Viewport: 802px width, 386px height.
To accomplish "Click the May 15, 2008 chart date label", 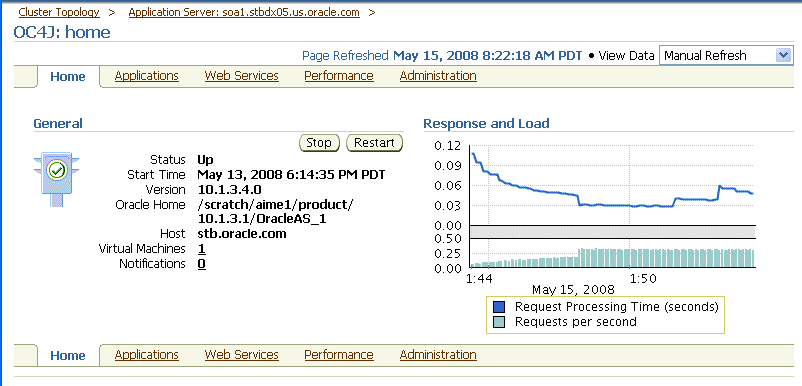I will pyautogui.click(x=573, y=290).
